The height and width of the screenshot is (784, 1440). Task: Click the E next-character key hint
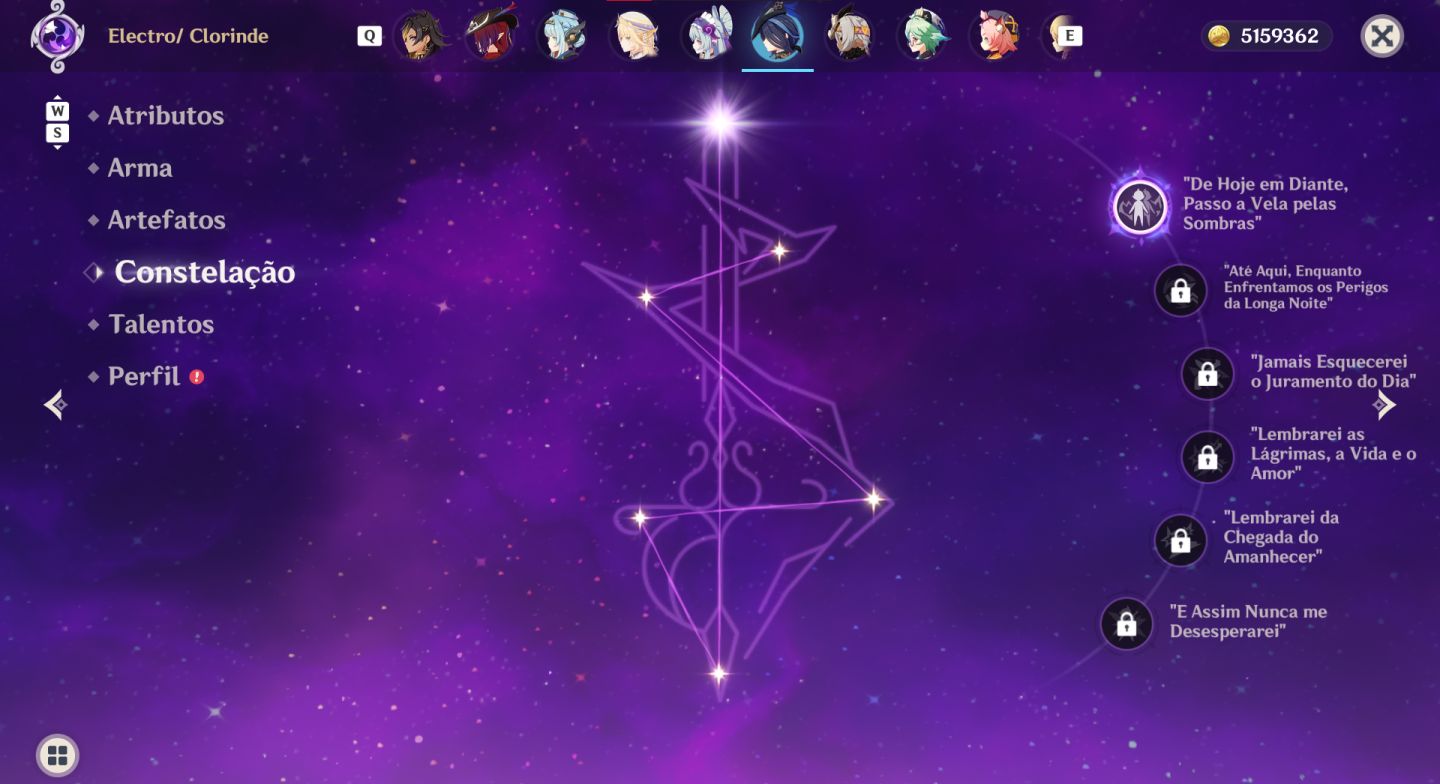click(x=1069, y=36)
